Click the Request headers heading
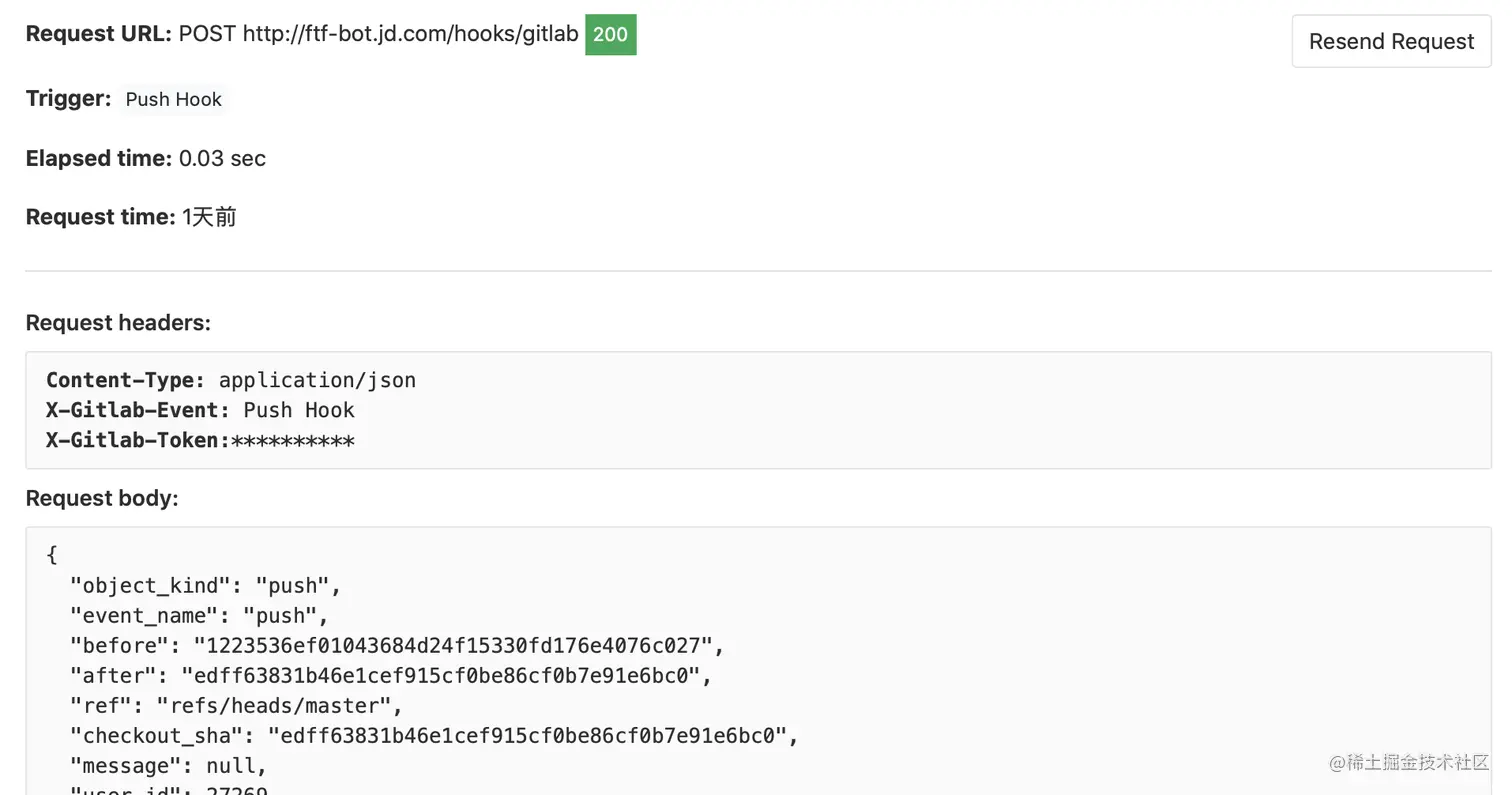Image resolution: width=1512 pixels, height=795 pixels. click(x=118, y=322)
